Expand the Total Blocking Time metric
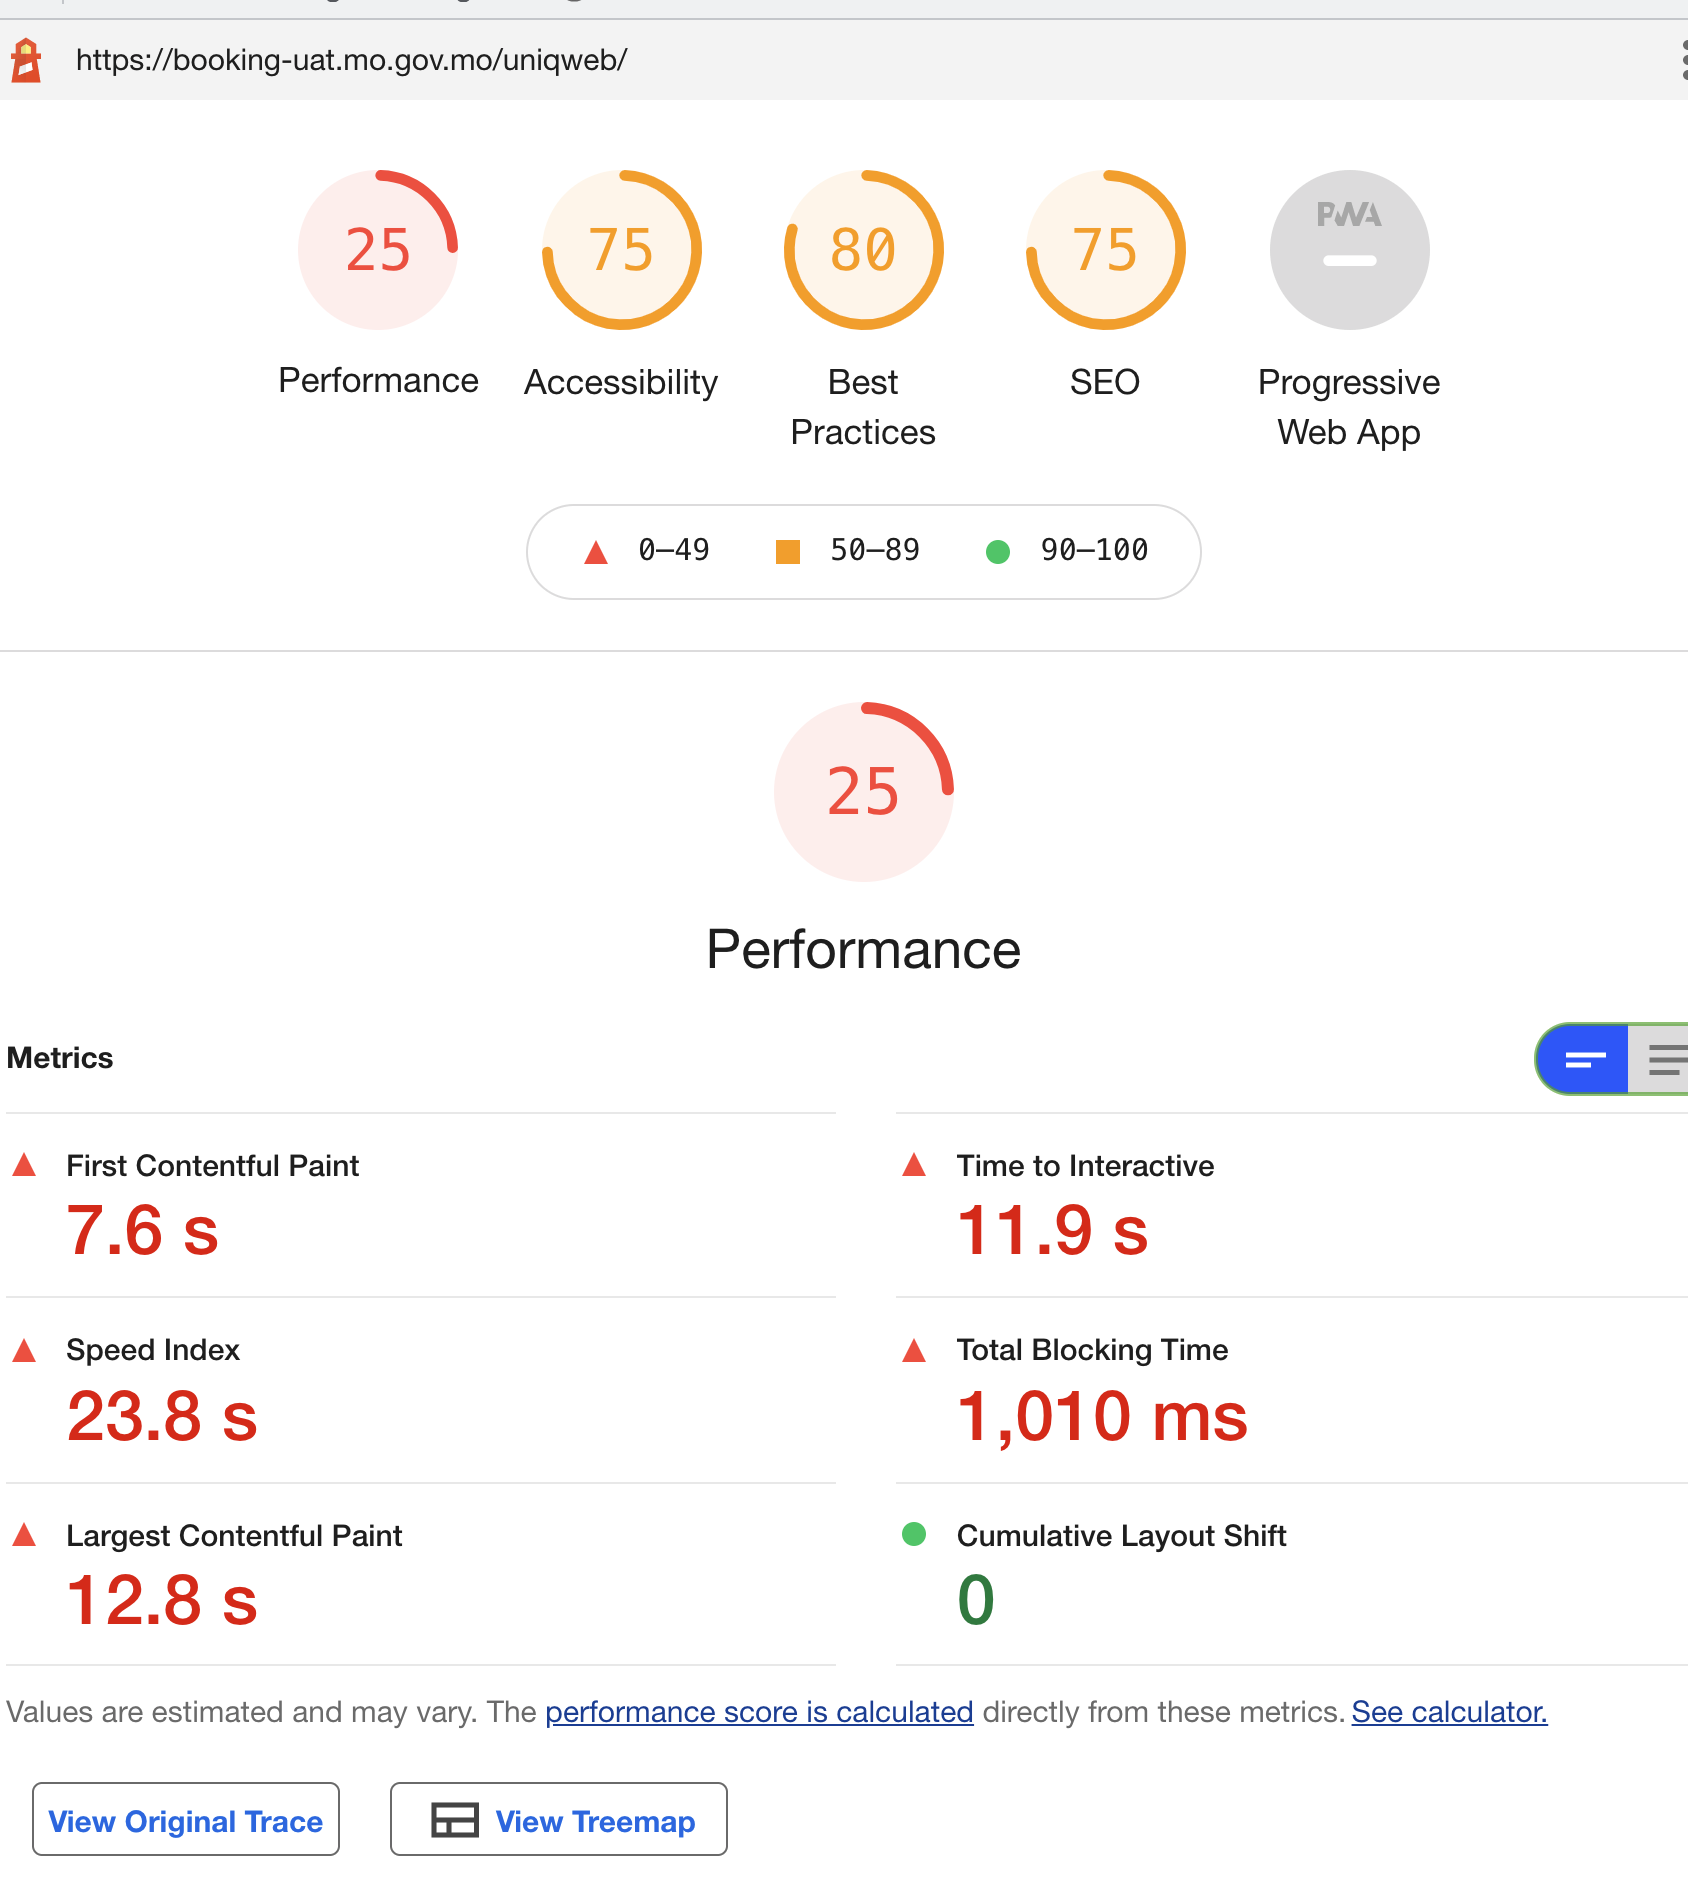Screen dimensions: 1688x1886 pyautogui.click(x=1092, y=1350)
